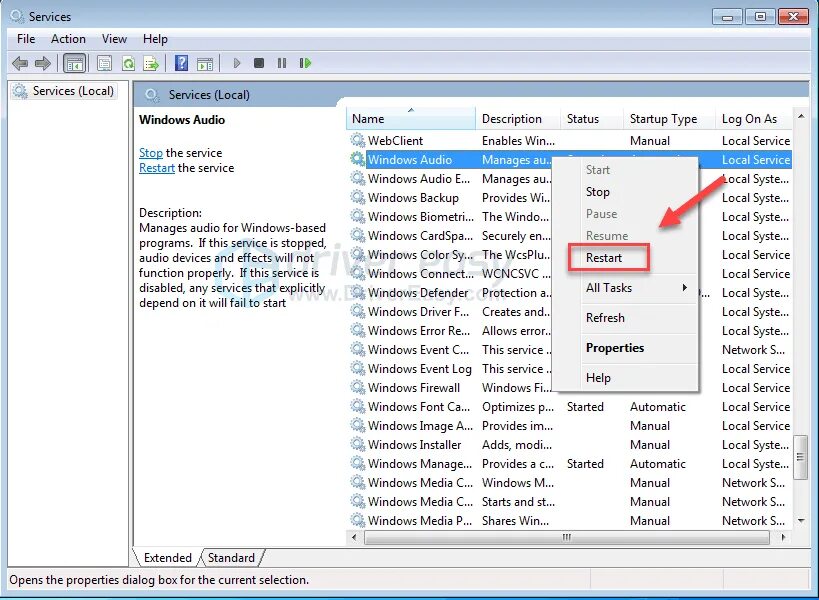Open the Help menu in menu bar
The height and width of the screenshot is (600, 819).
[x=155, y=39]
